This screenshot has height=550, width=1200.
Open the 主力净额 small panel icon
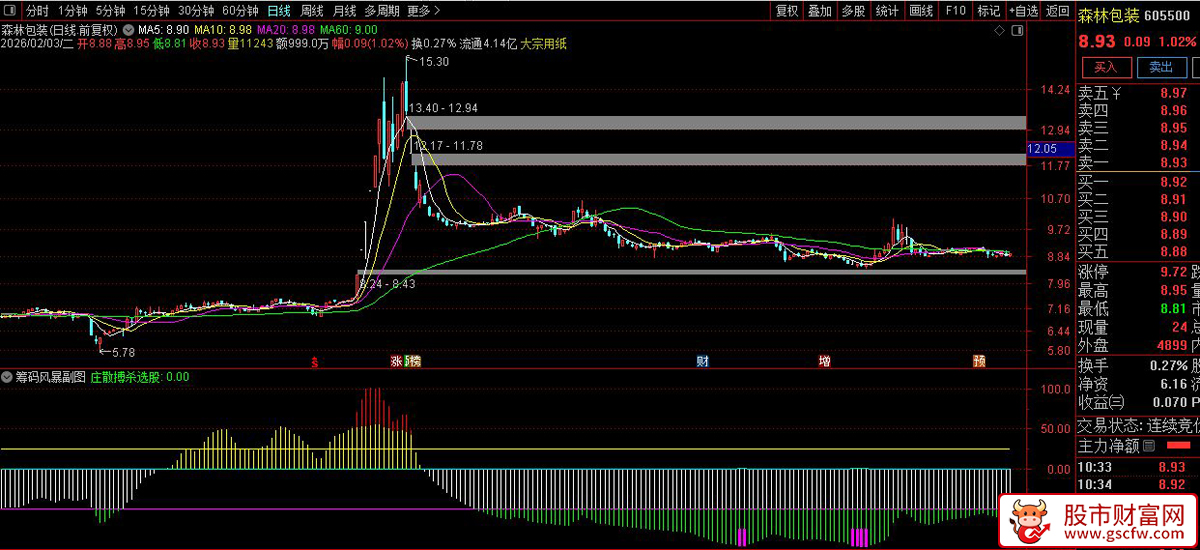pyautogui.click(x=1149, y=446)
